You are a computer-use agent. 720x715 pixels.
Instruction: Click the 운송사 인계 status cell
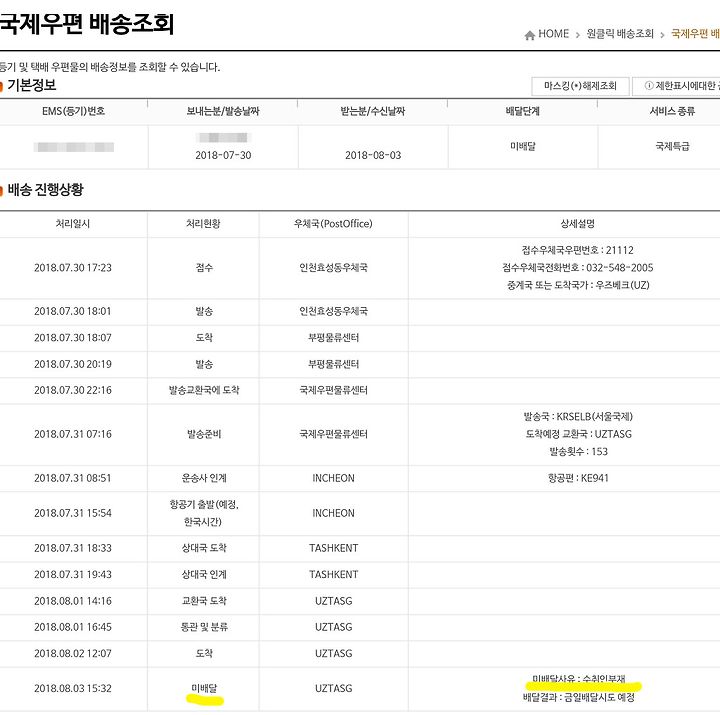(204, 478)
